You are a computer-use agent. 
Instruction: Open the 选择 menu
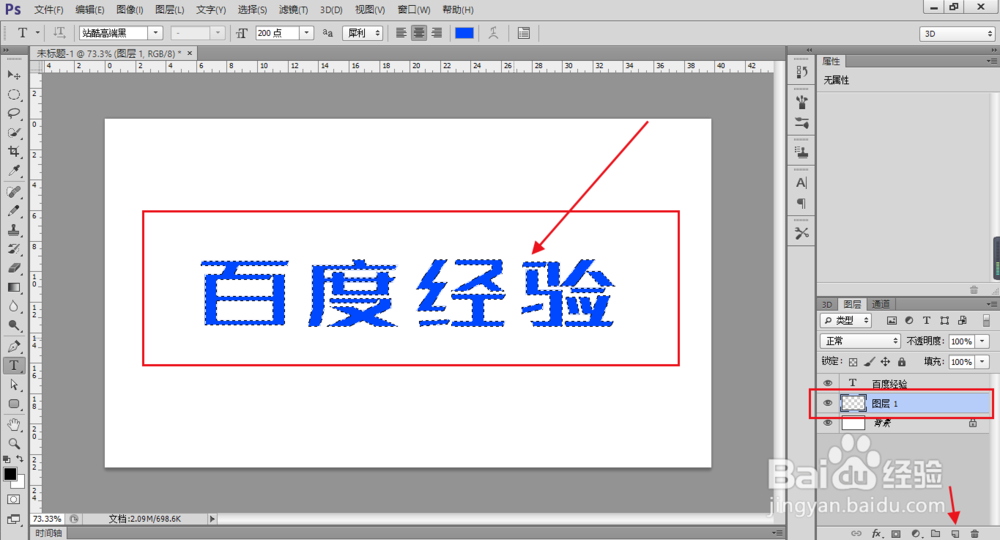coord(252,10)
